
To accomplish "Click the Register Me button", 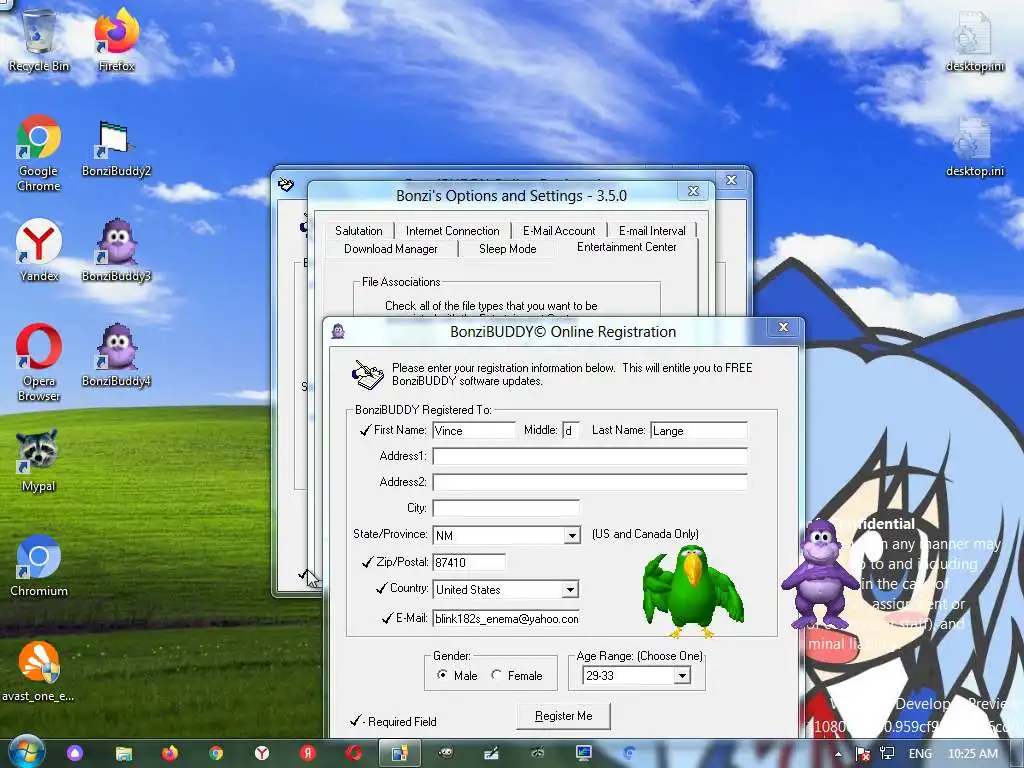I will 564,716.
